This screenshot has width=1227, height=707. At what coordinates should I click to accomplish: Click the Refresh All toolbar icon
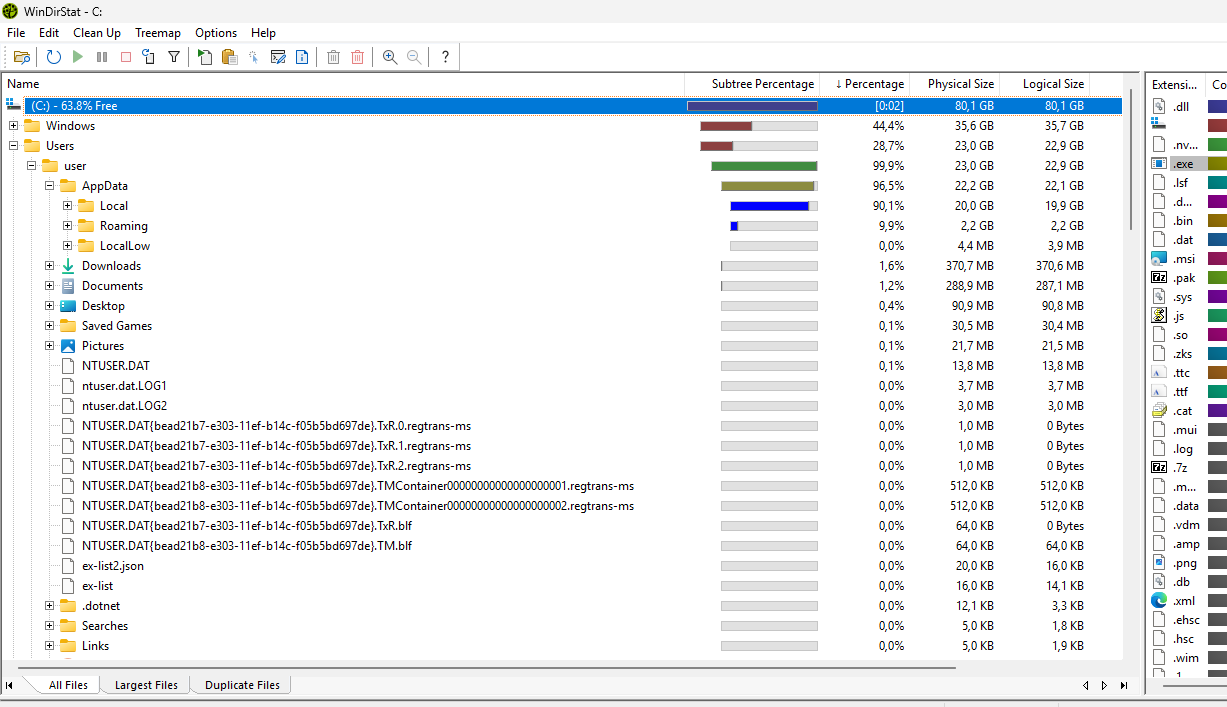(54, 57)
